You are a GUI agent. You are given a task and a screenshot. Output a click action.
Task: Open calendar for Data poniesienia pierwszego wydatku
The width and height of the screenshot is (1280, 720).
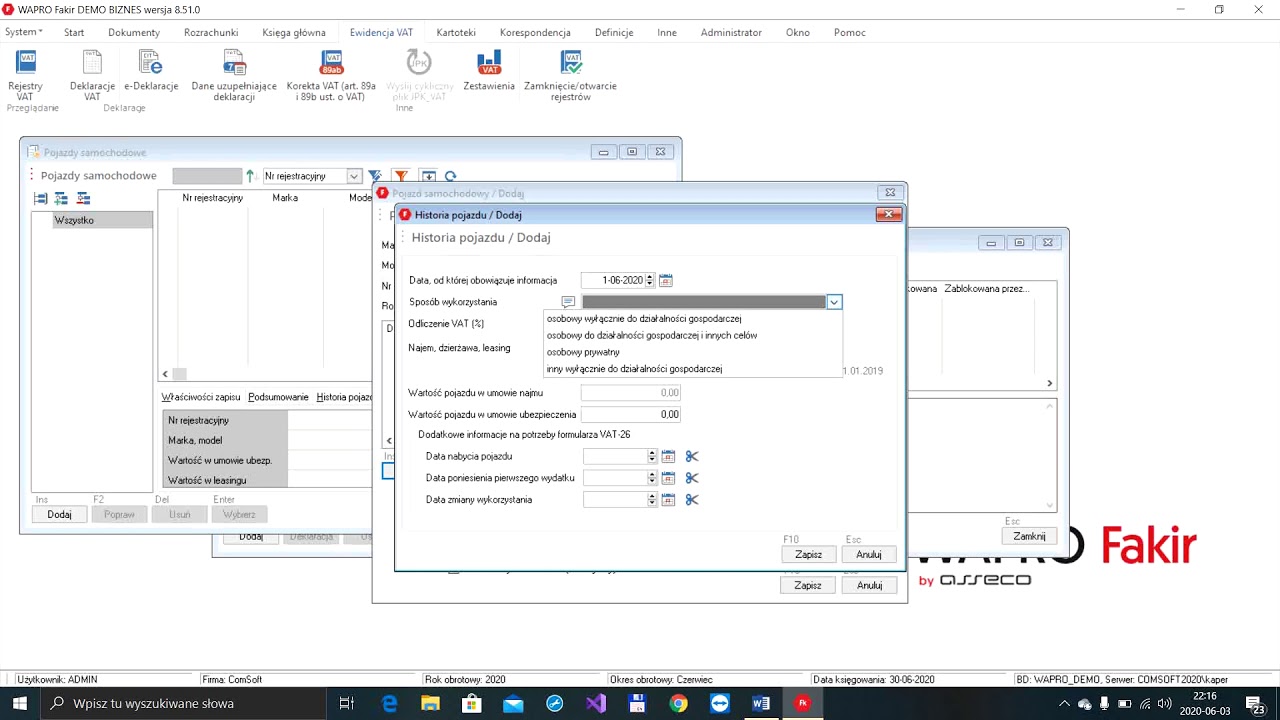click(x=668, y=478)
